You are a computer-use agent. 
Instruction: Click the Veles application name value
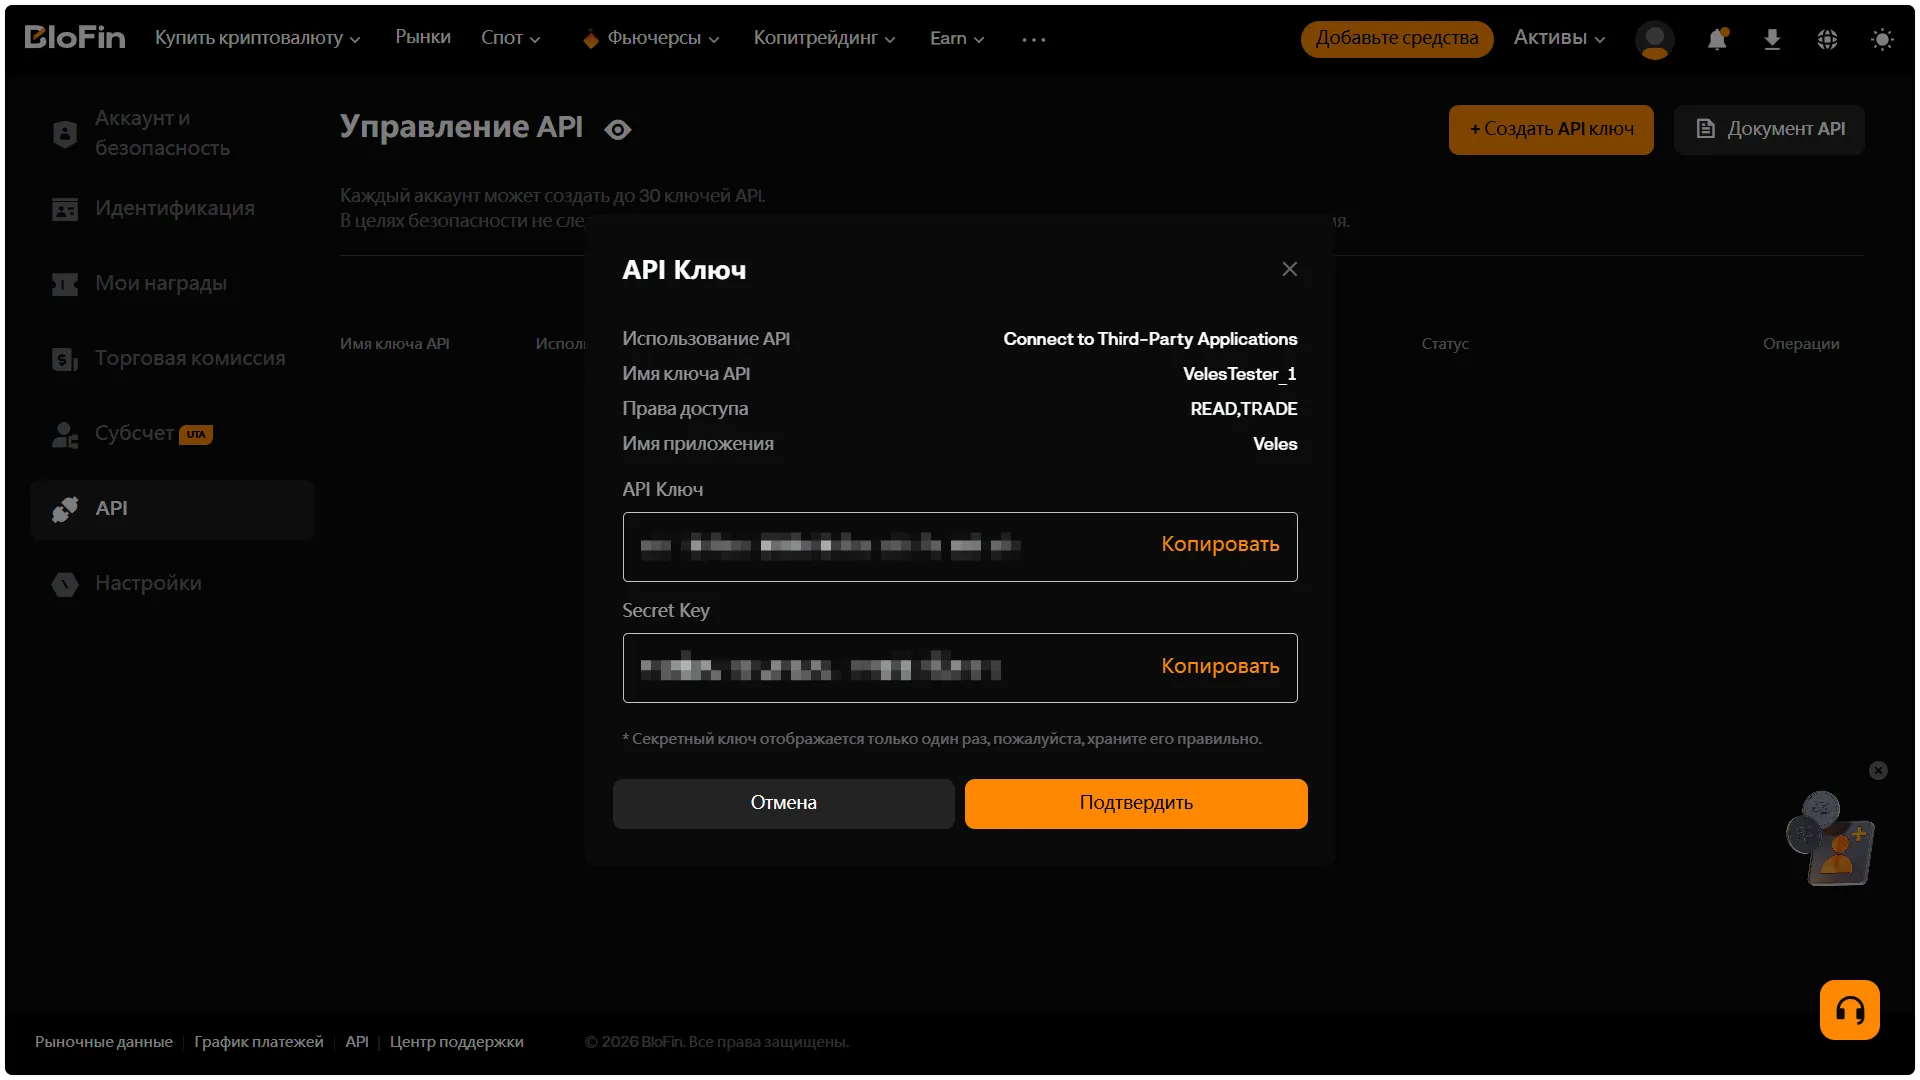[x=1275, y=444]
